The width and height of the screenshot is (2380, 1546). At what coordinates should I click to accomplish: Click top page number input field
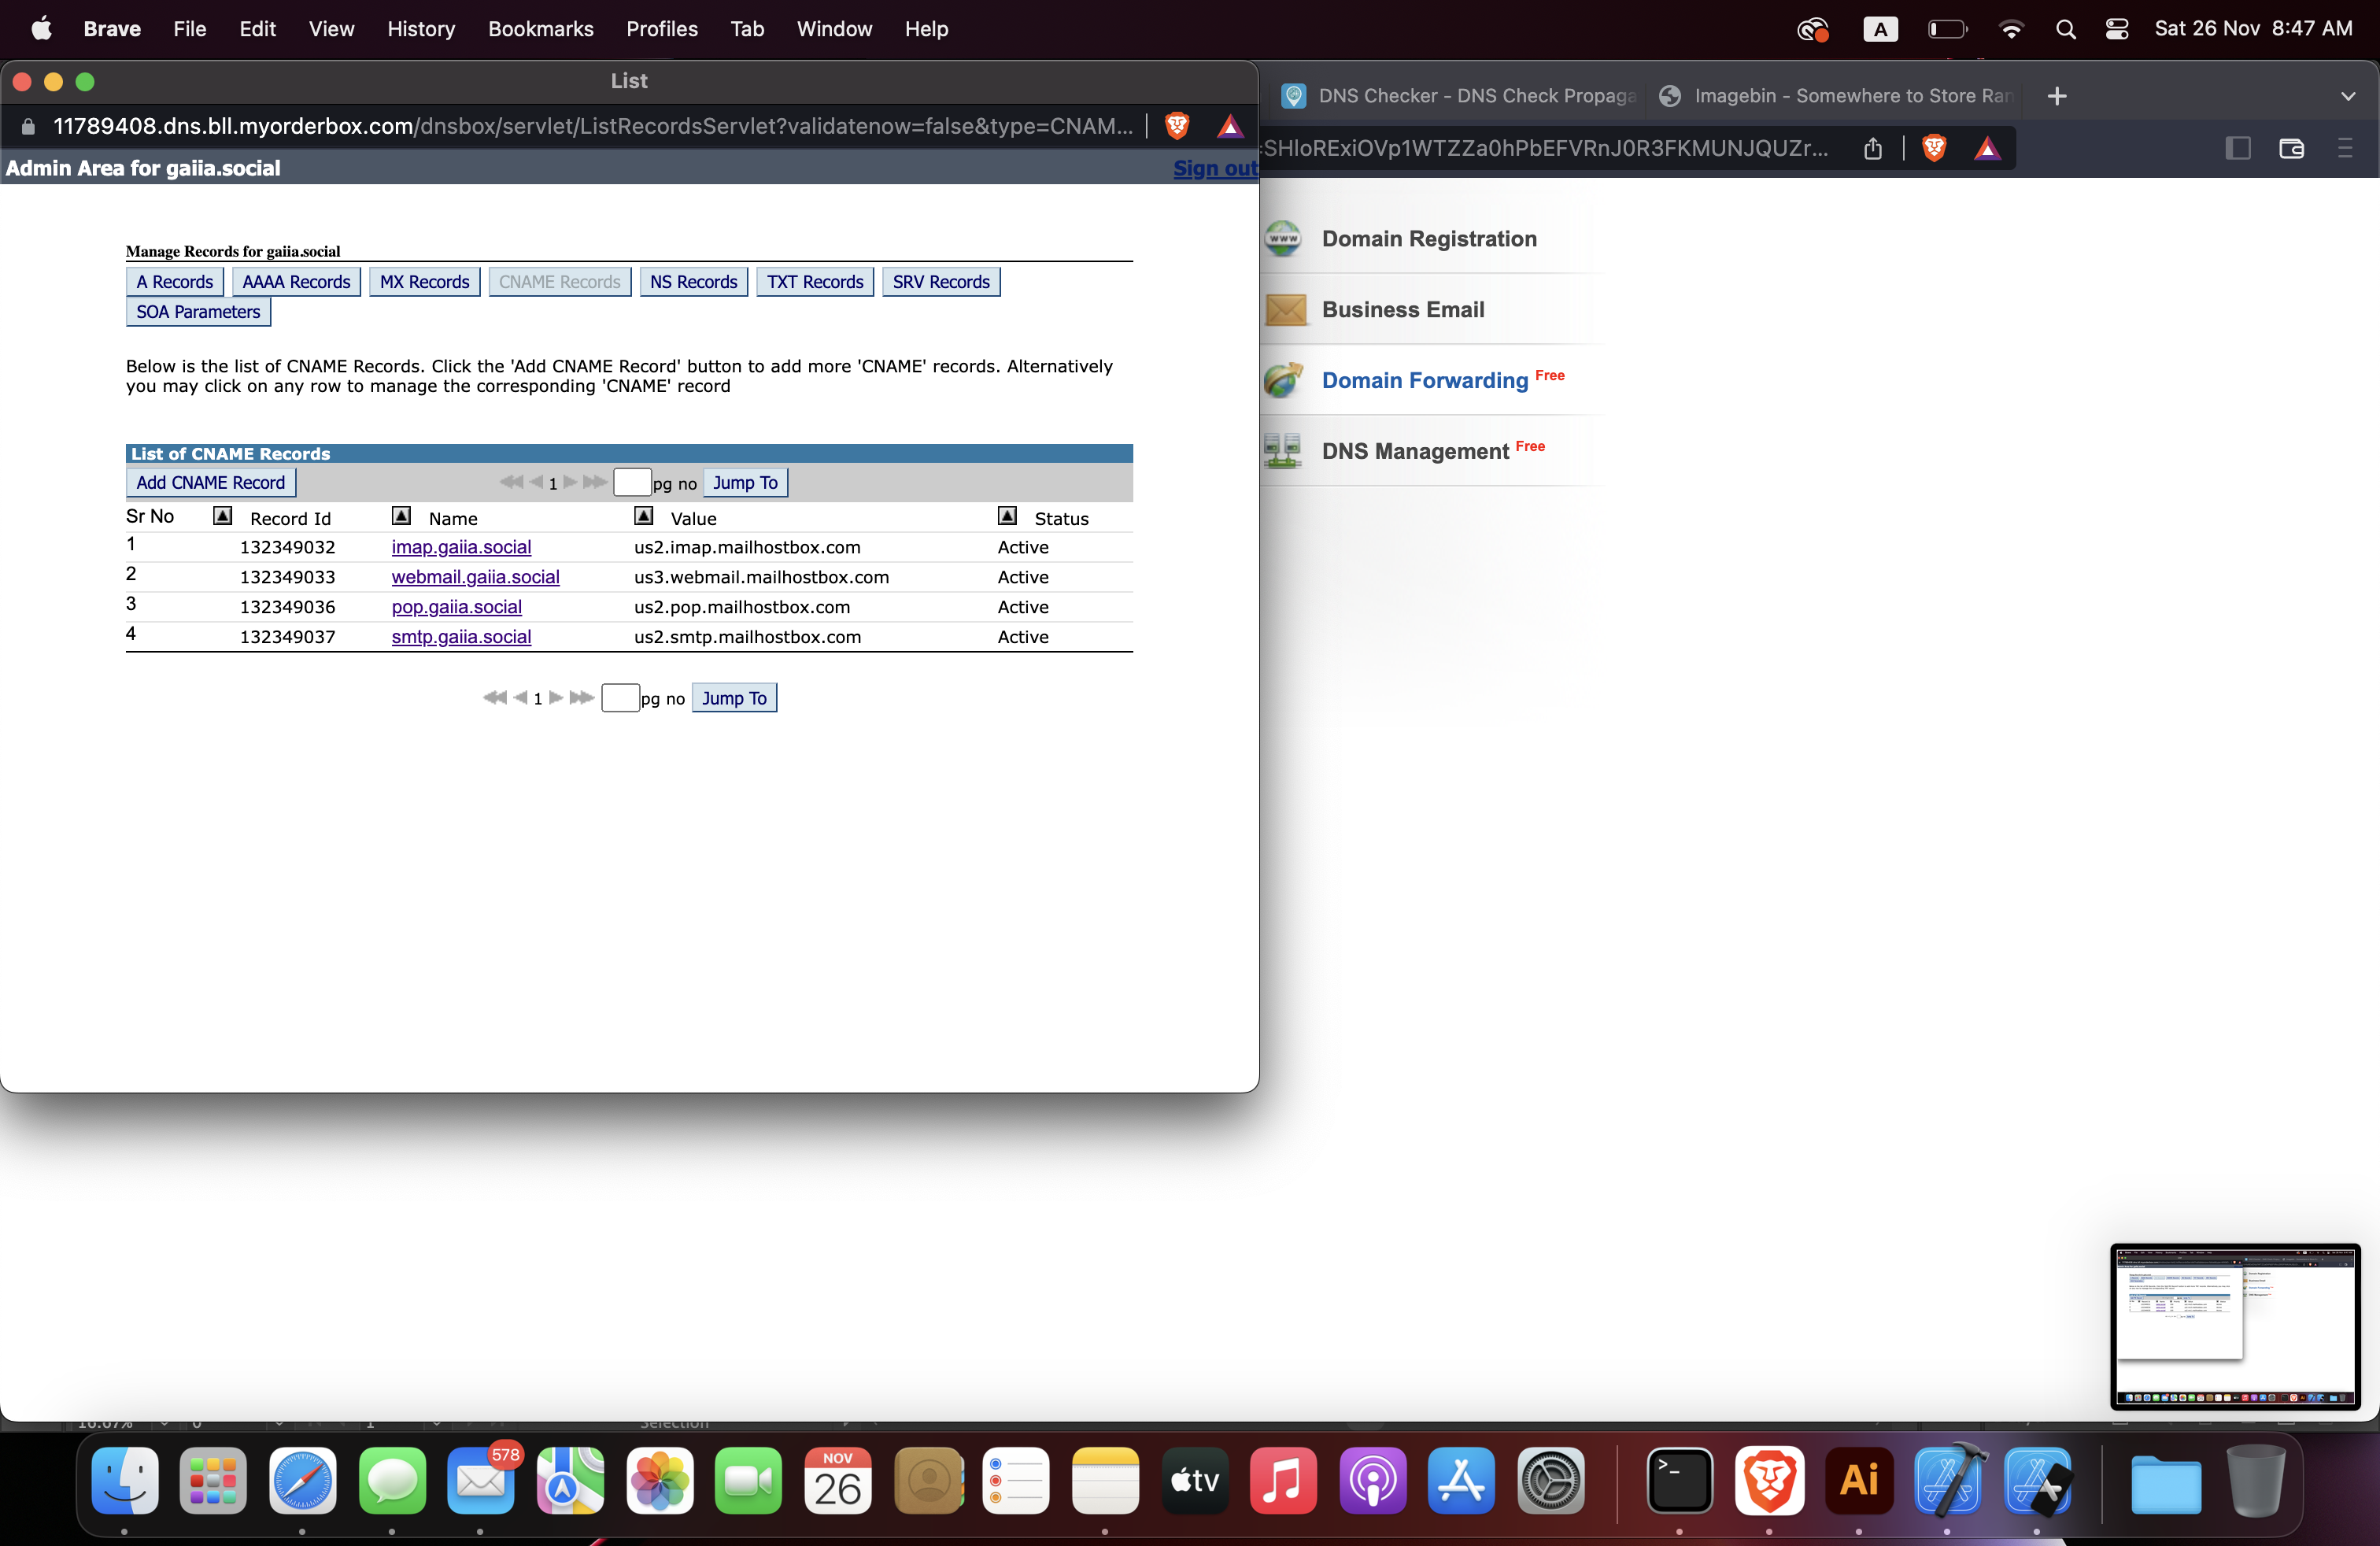tap(632, 483)
